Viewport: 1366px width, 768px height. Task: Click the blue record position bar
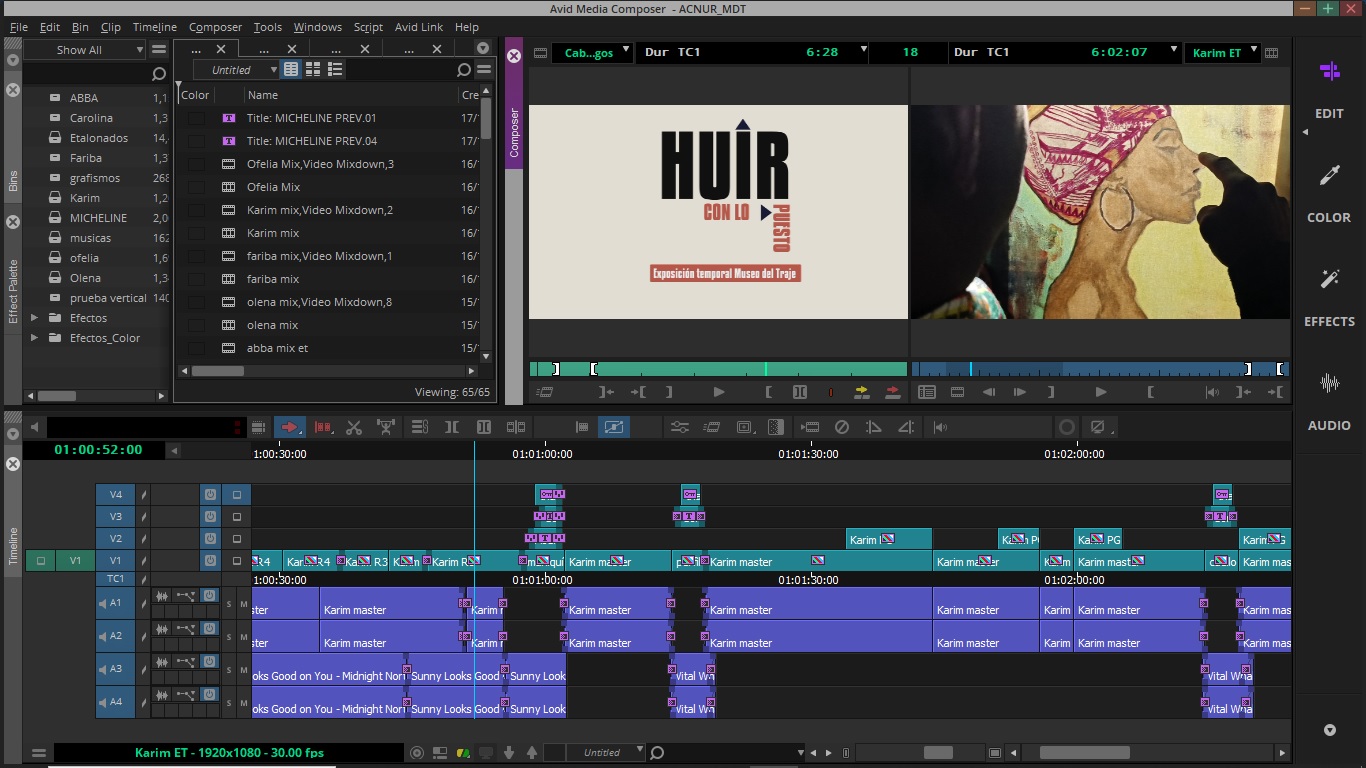(1100, 369)
